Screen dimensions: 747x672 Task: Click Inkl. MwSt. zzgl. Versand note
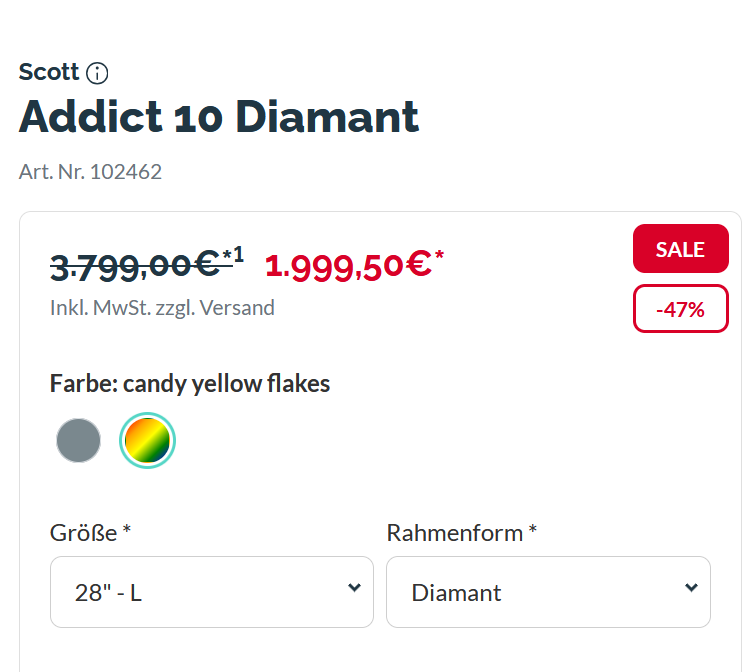162,308
